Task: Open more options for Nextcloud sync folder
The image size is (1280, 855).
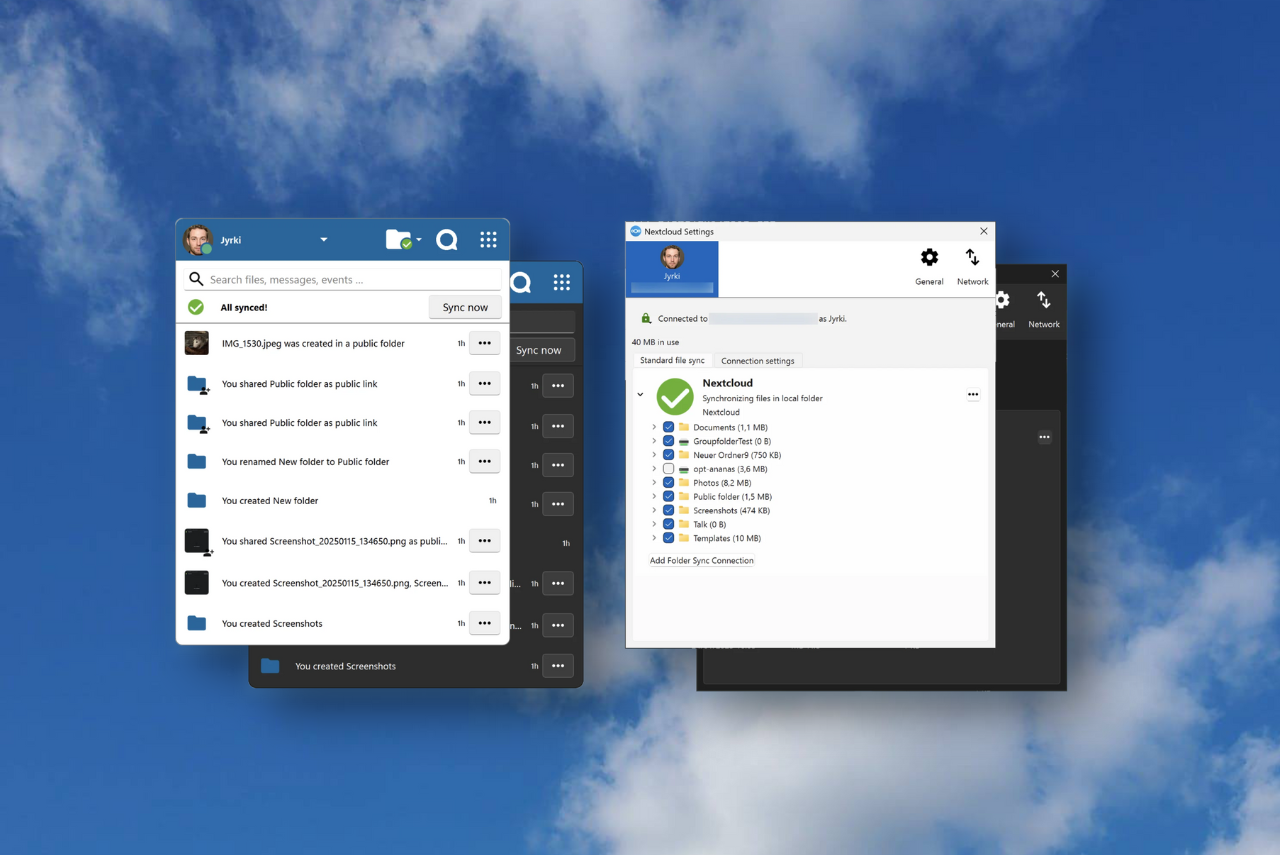Action: pyautogui.click(x=973, y=395)
